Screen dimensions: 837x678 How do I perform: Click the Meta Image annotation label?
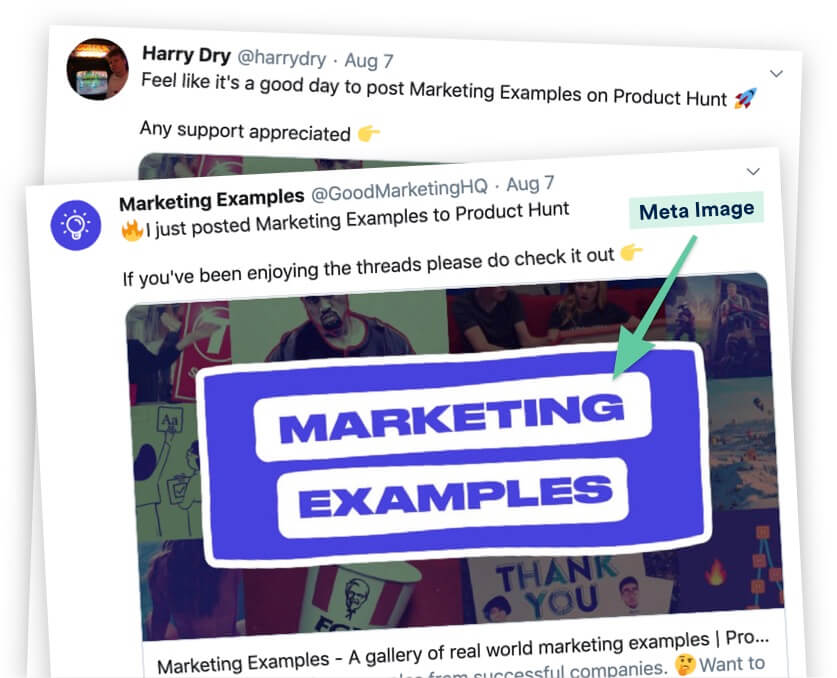pos(697,210)
